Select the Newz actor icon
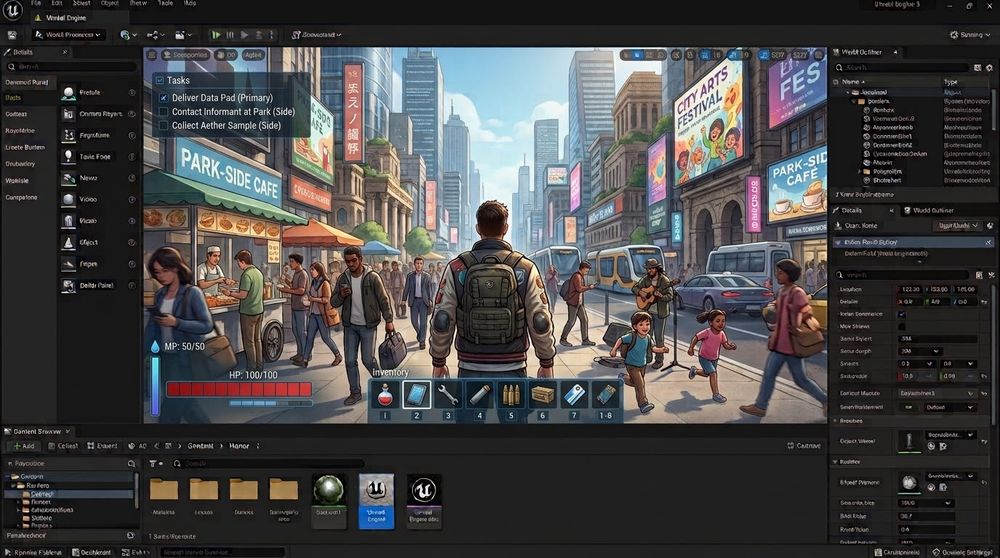Screen dimensions: 1000x558 [68, 178]
